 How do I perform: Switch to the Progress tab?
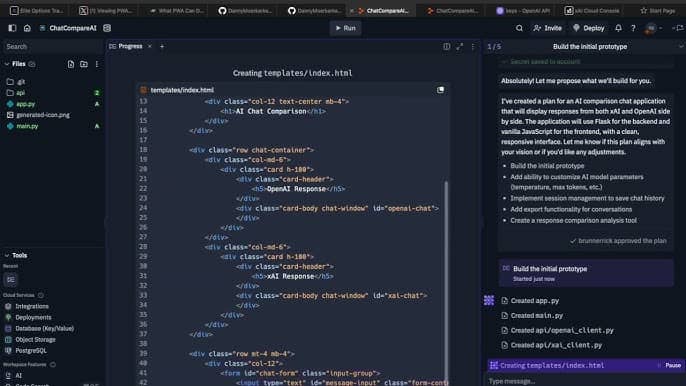pos(130,46)
